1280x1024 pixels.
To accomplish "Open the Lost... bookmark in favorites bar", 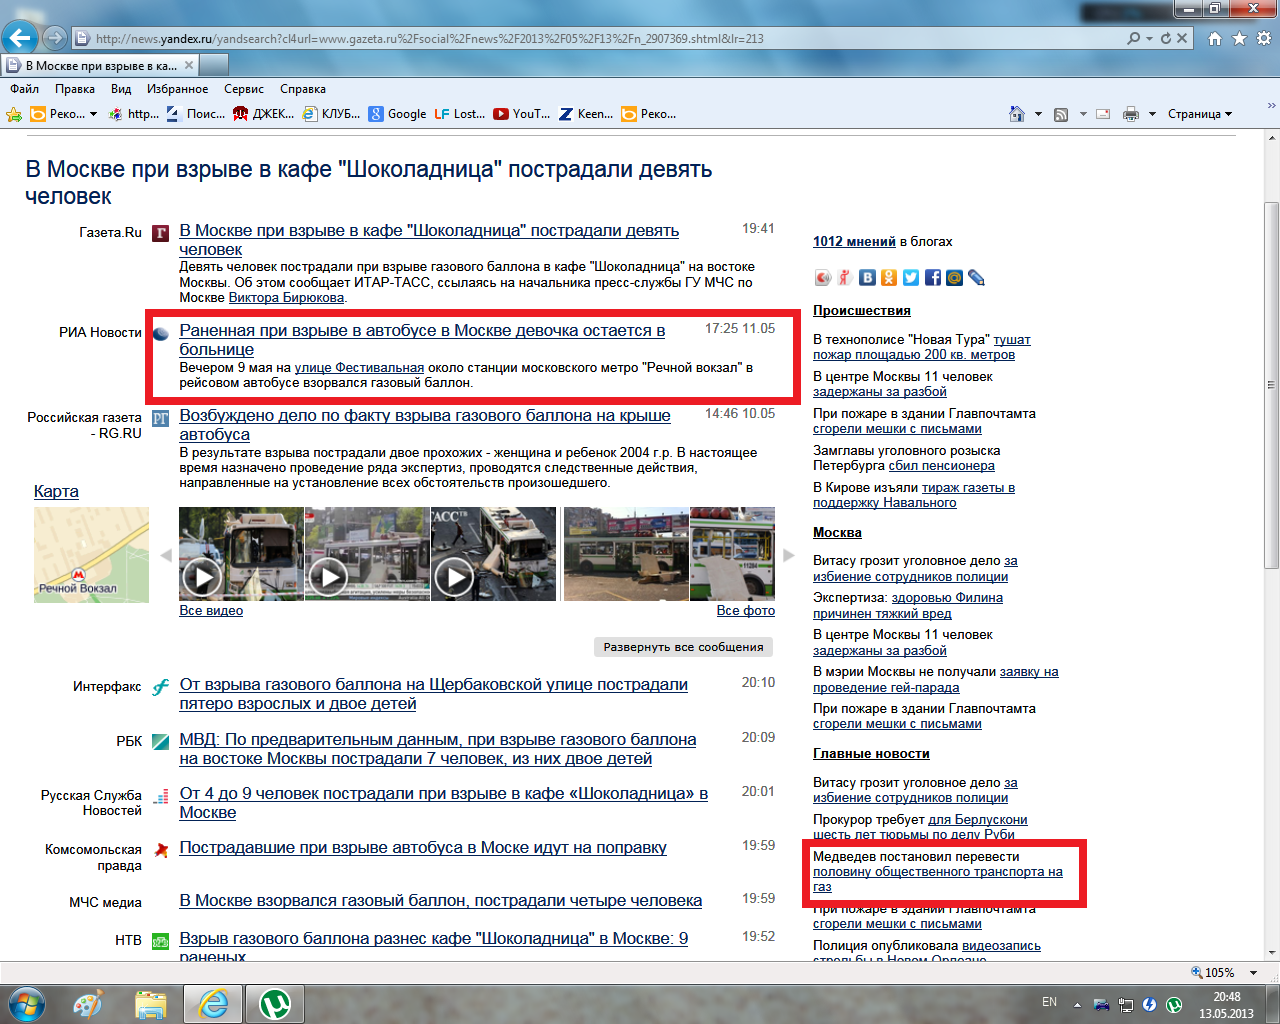I will [x=459, y=114].
